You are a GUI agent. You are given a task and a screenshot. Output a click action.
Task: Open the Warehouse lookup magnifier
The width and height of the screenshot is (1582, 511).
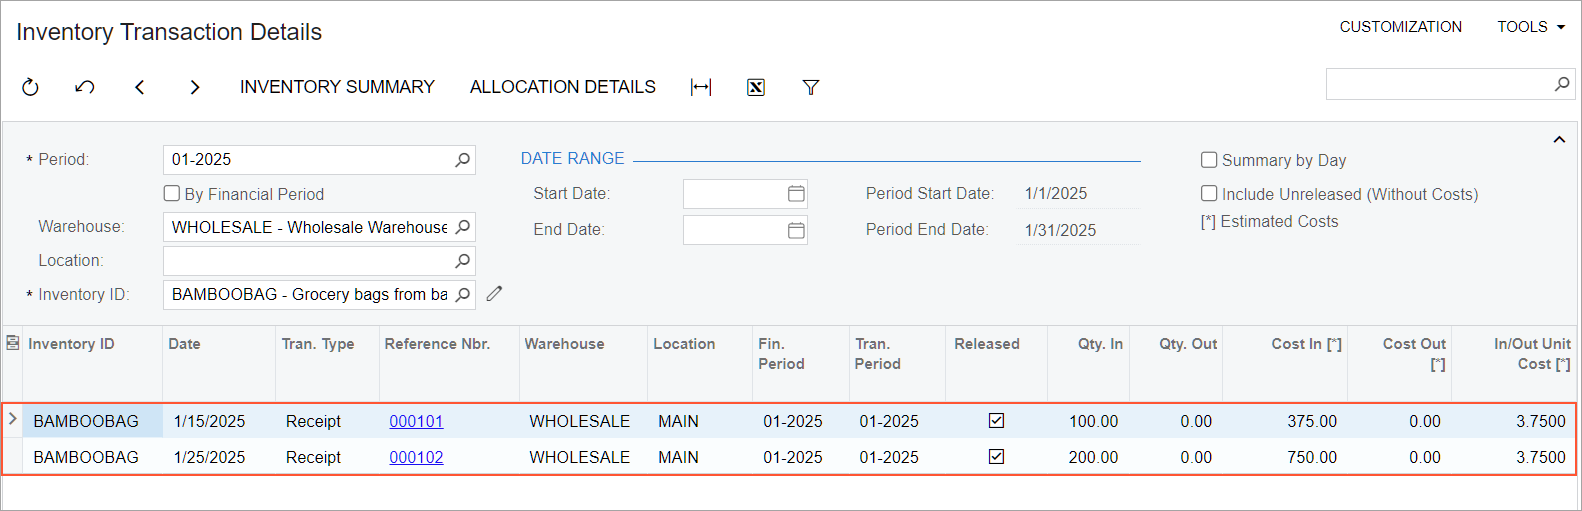pyautogui.click(x=462, y=227)
